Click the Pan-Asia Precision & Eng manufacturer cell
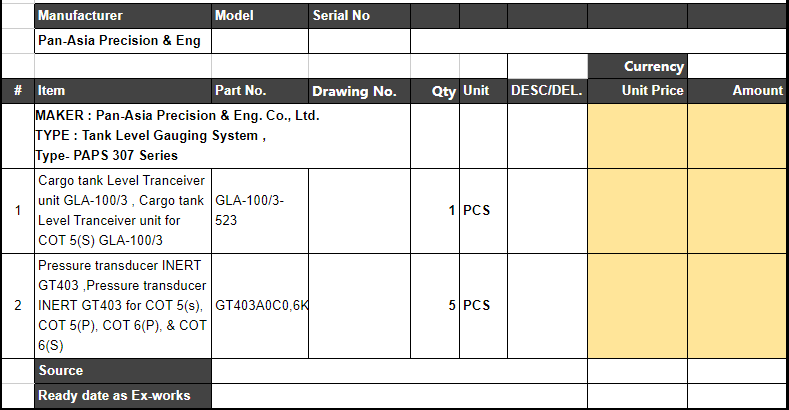Viewport: 789px width, 410px height. point(123,41)
